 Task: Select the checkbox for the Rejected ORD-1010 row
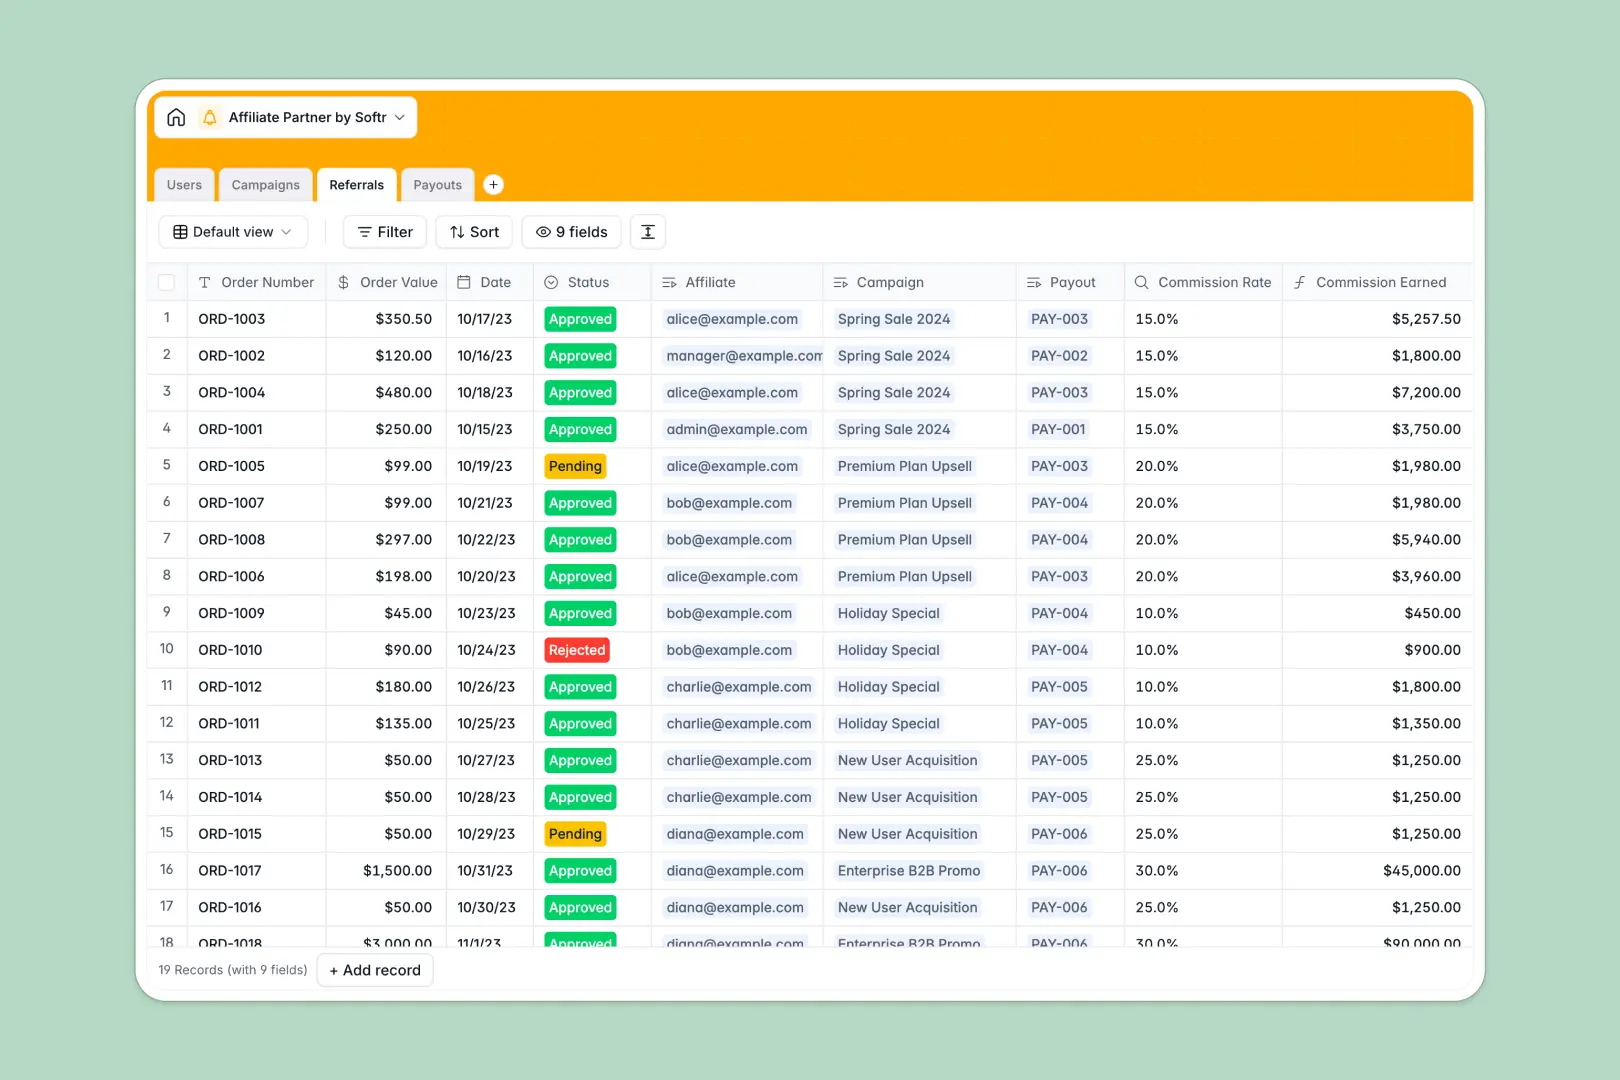pos(166,650)
